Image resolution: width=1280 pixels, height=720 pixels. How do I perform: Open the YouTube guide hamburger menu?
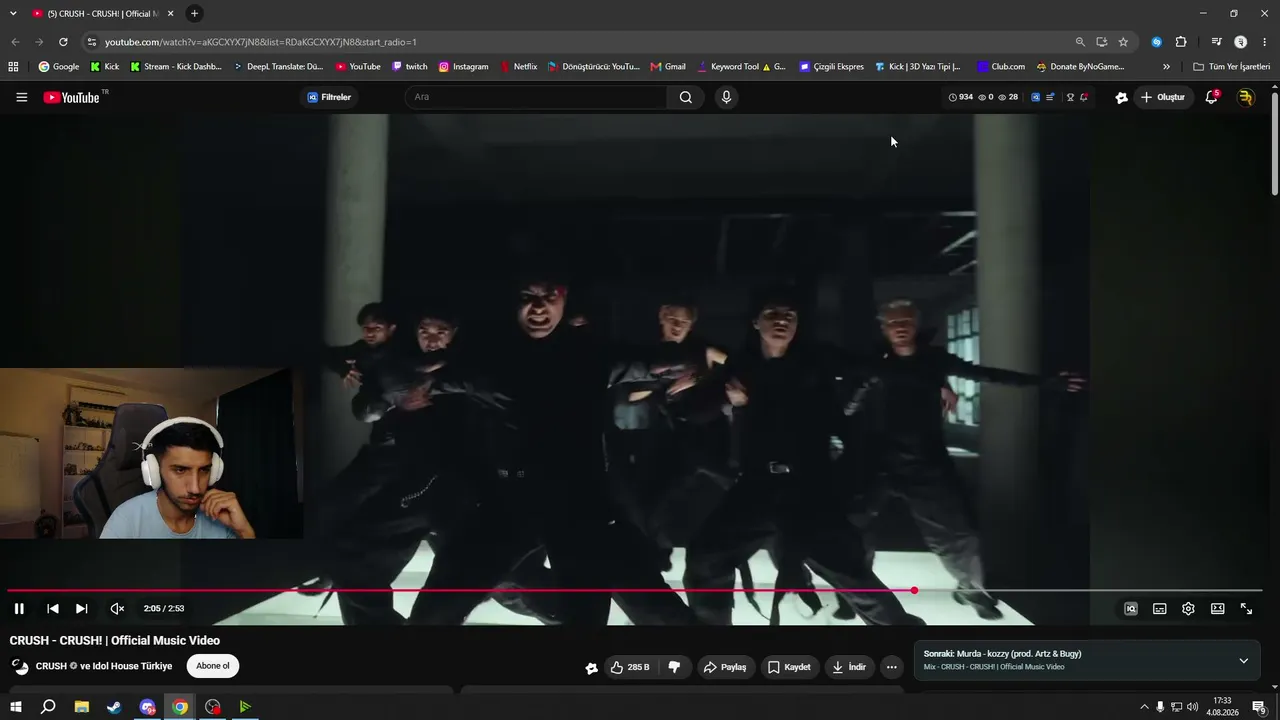21,97
